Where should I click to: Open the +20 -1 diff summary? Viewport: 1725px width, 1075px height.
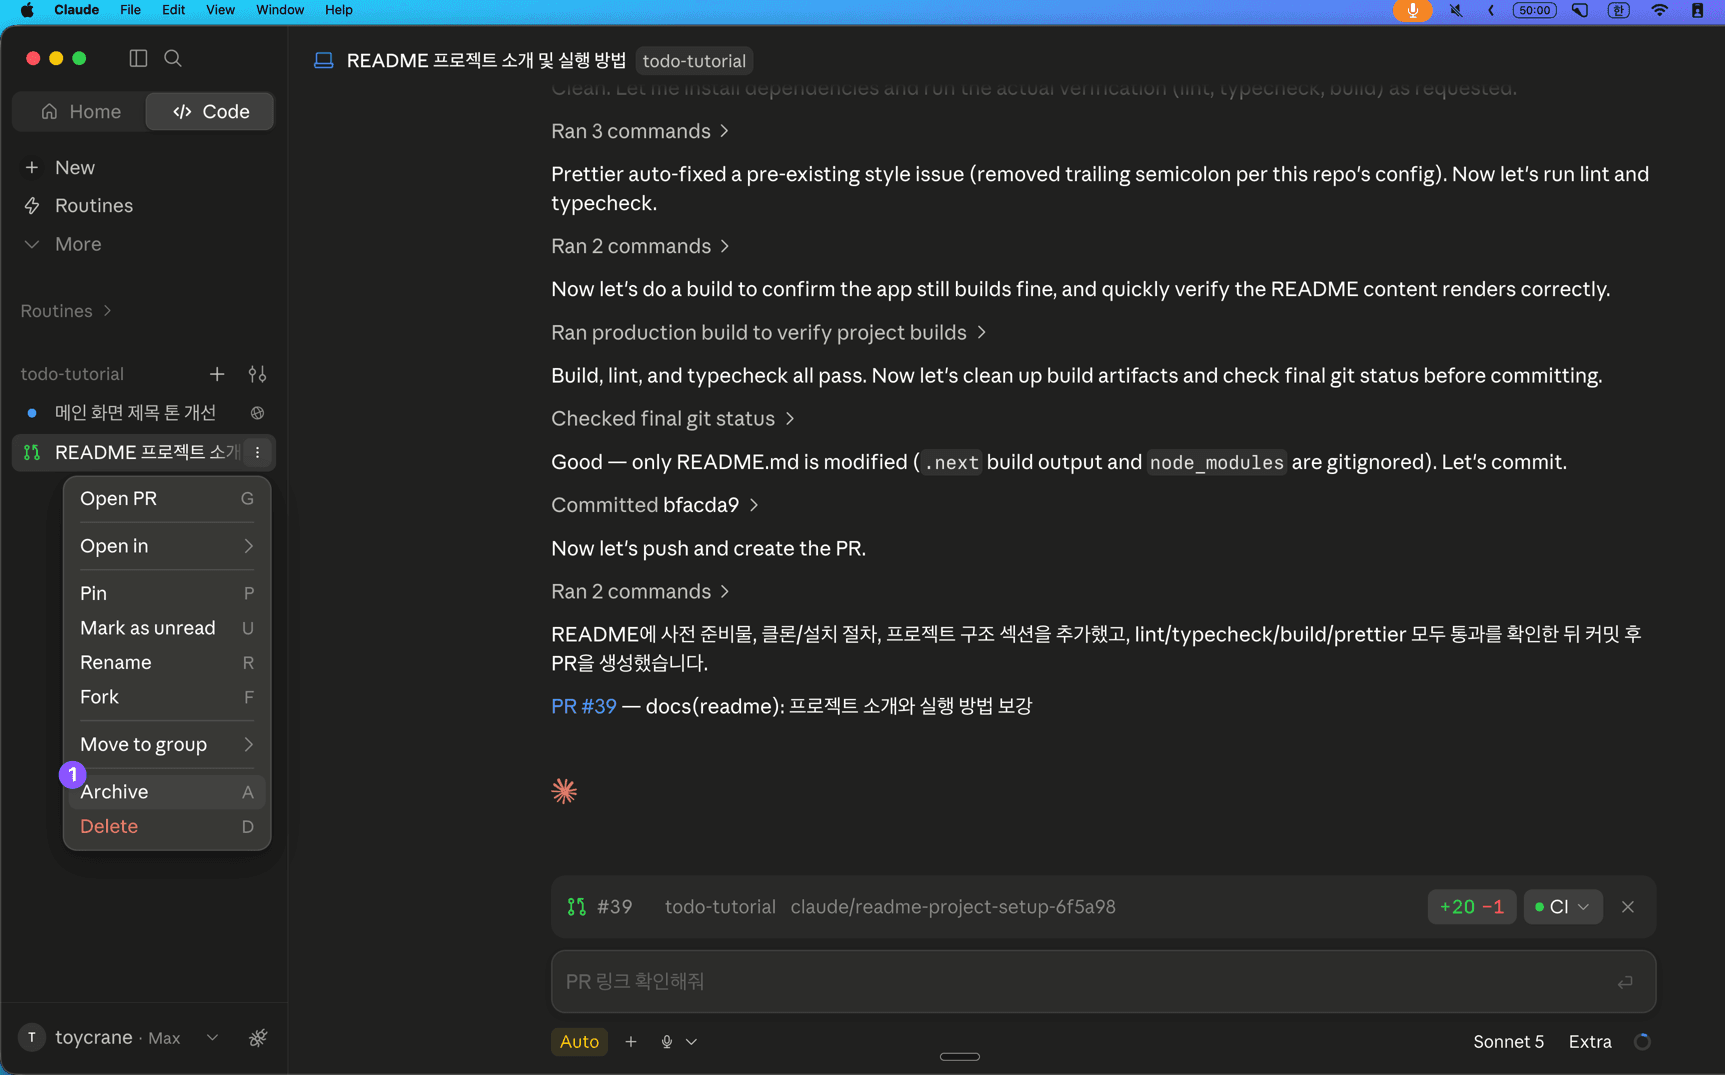pyautogui.click(x=1472, y=907)
